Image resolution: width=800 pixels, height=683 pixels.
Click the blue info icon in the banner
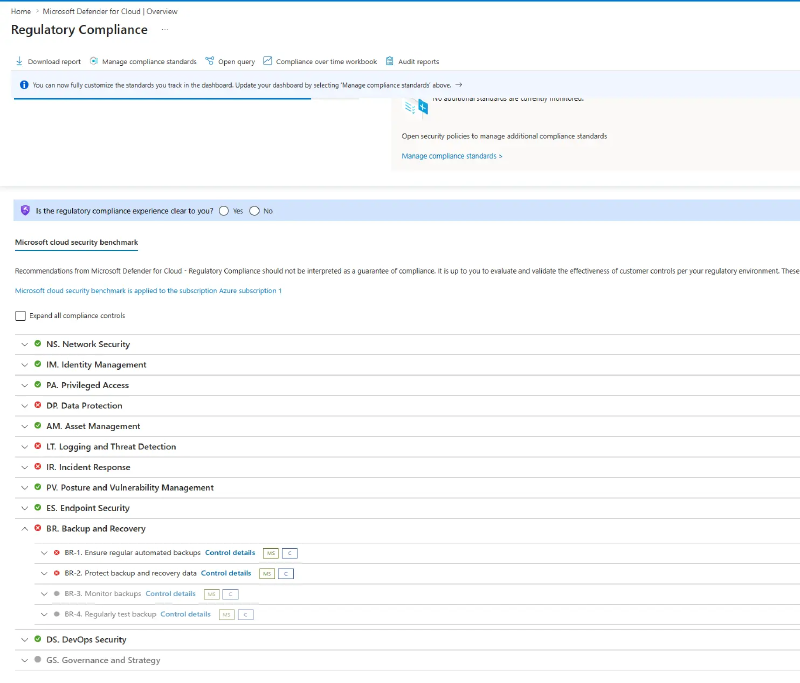(24, 85)
